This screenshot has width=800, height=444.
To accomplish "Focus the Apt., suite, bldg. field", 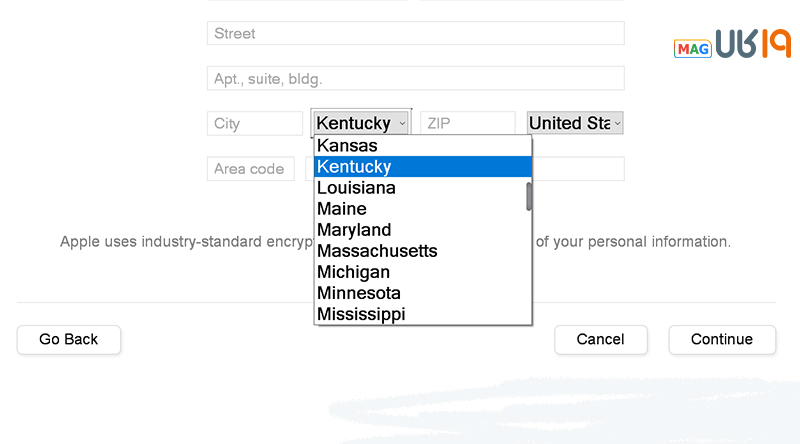I will [415, 78].
